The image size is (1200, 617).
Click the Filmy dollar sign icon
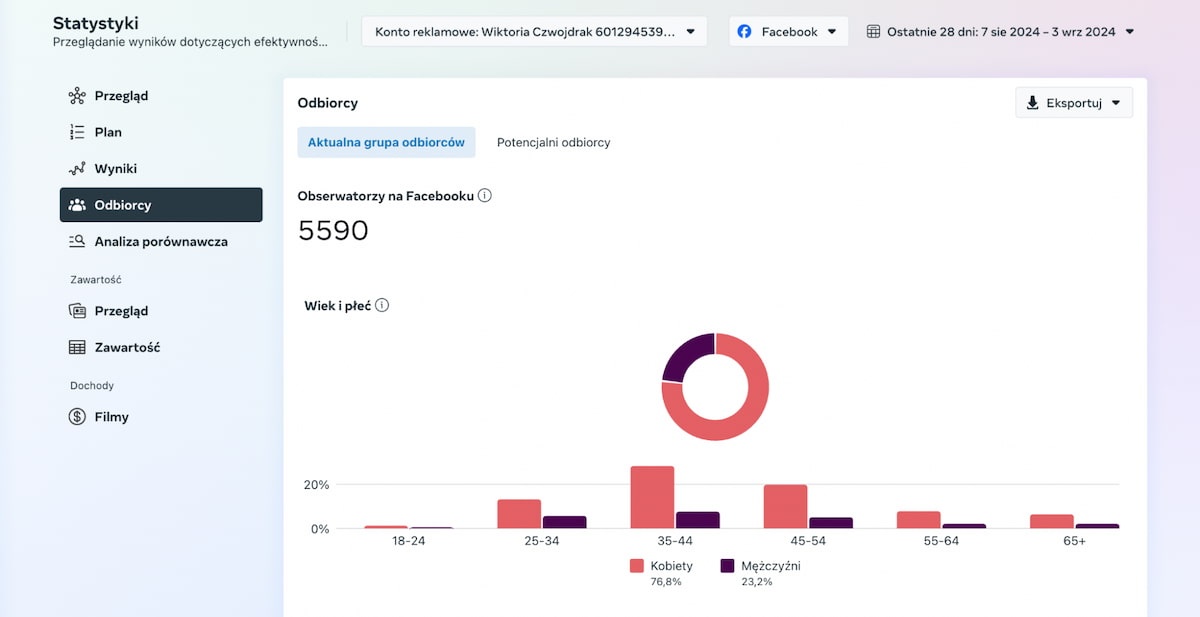point(77,417)
